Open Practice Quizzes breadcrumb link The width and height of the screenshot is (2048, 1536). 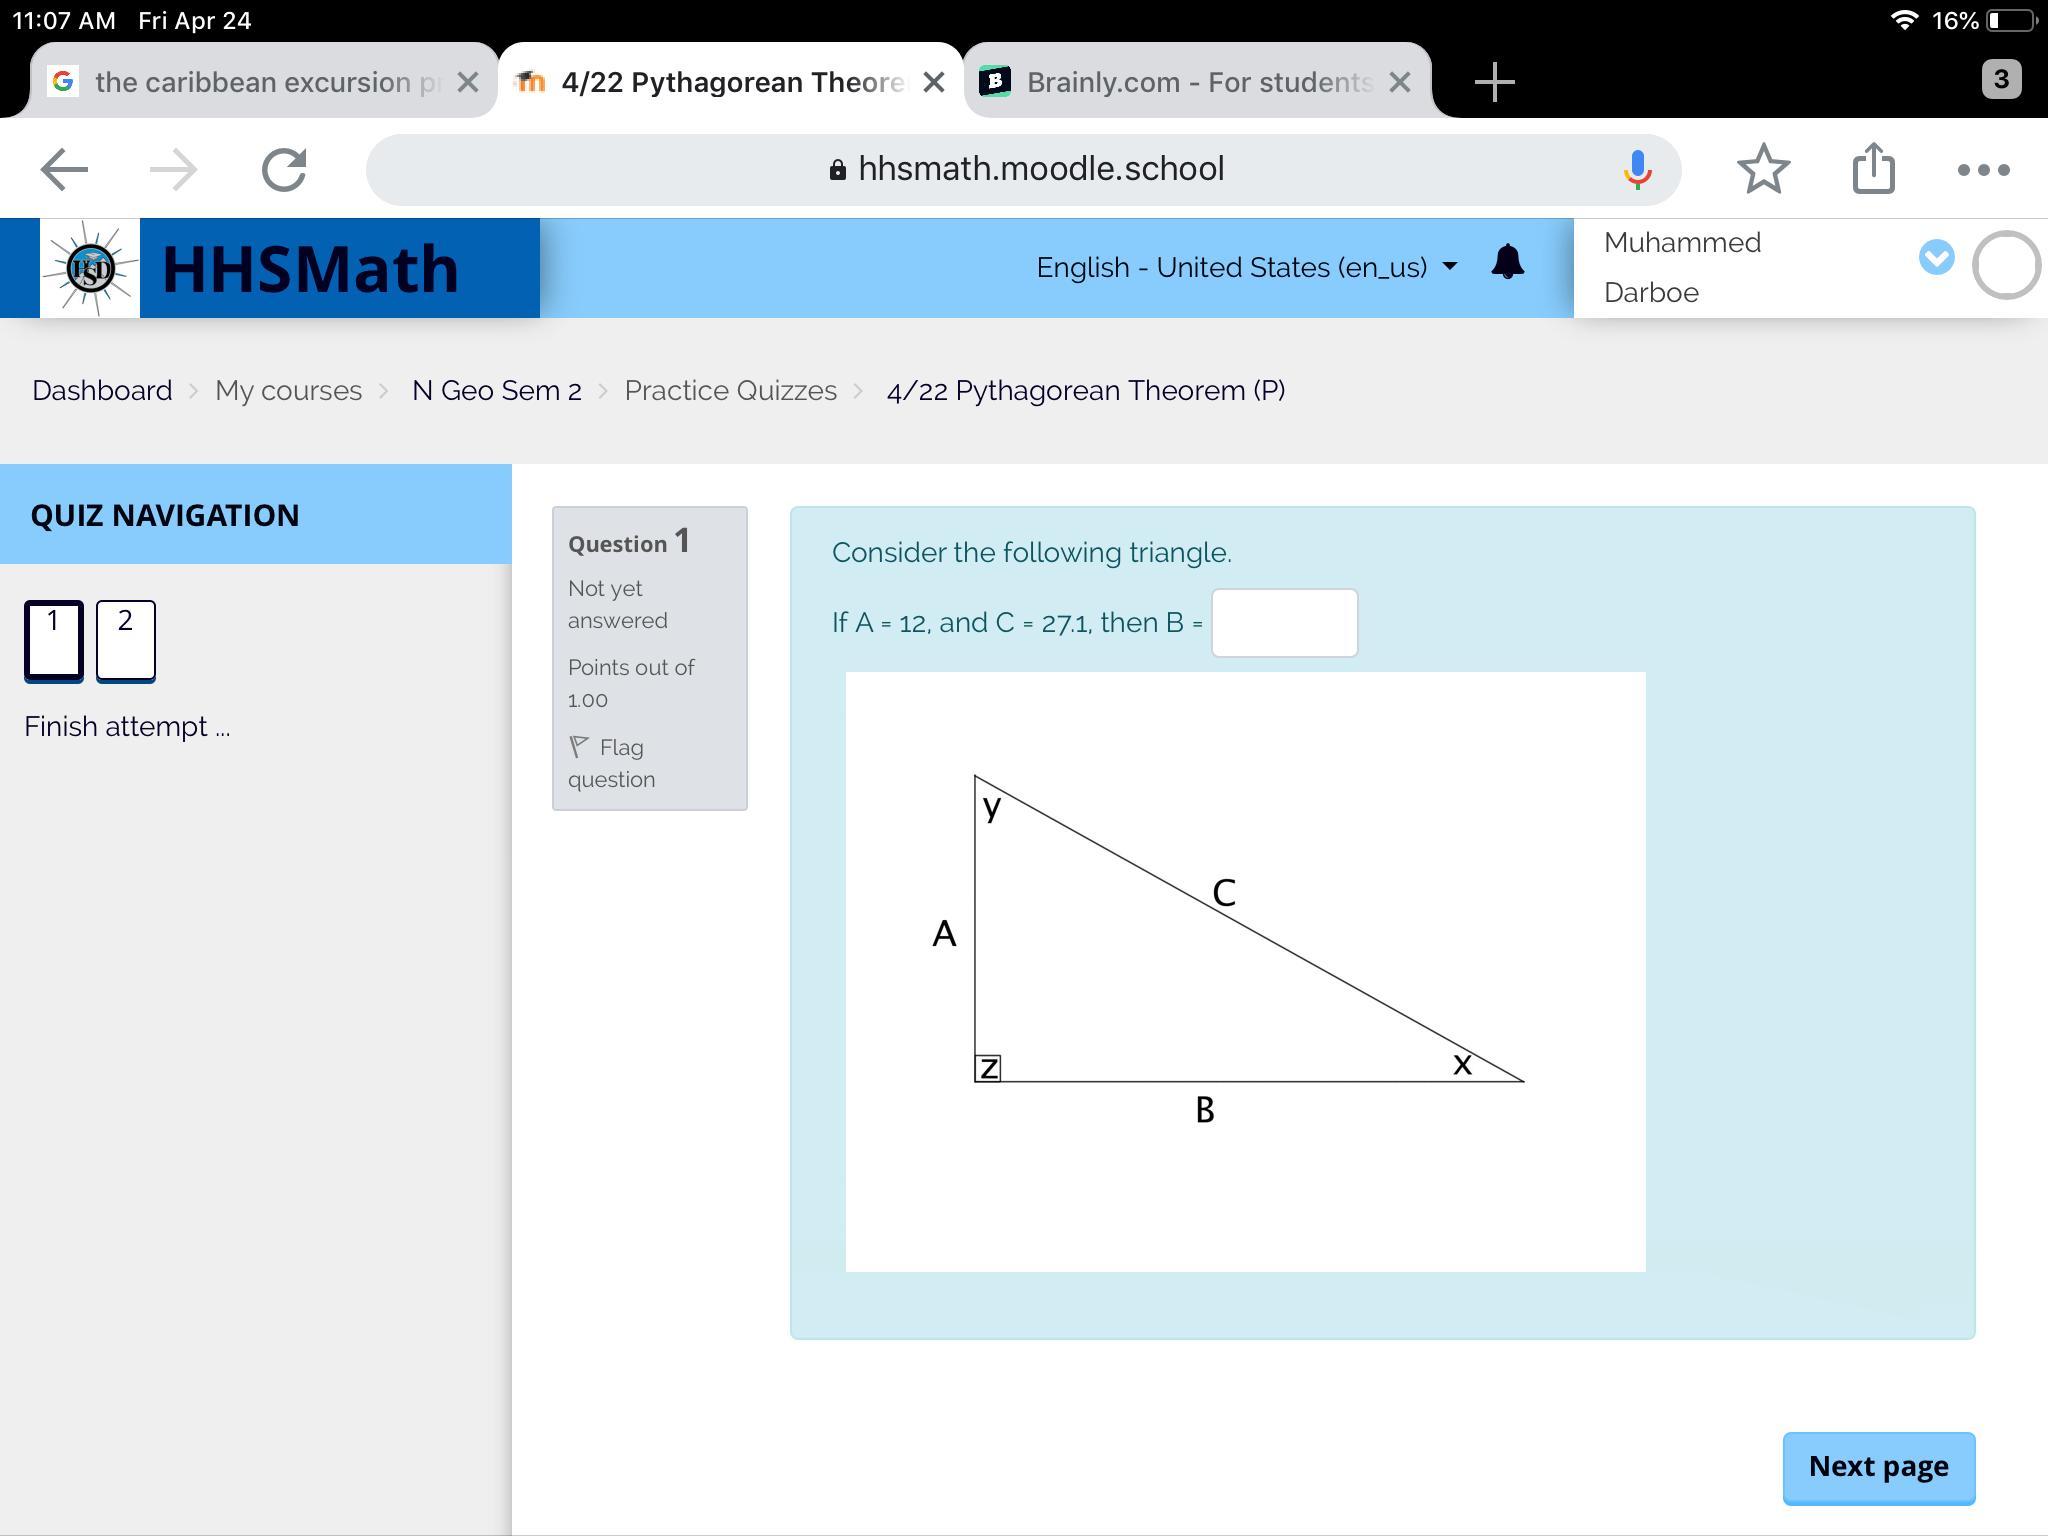pos(730,391)
